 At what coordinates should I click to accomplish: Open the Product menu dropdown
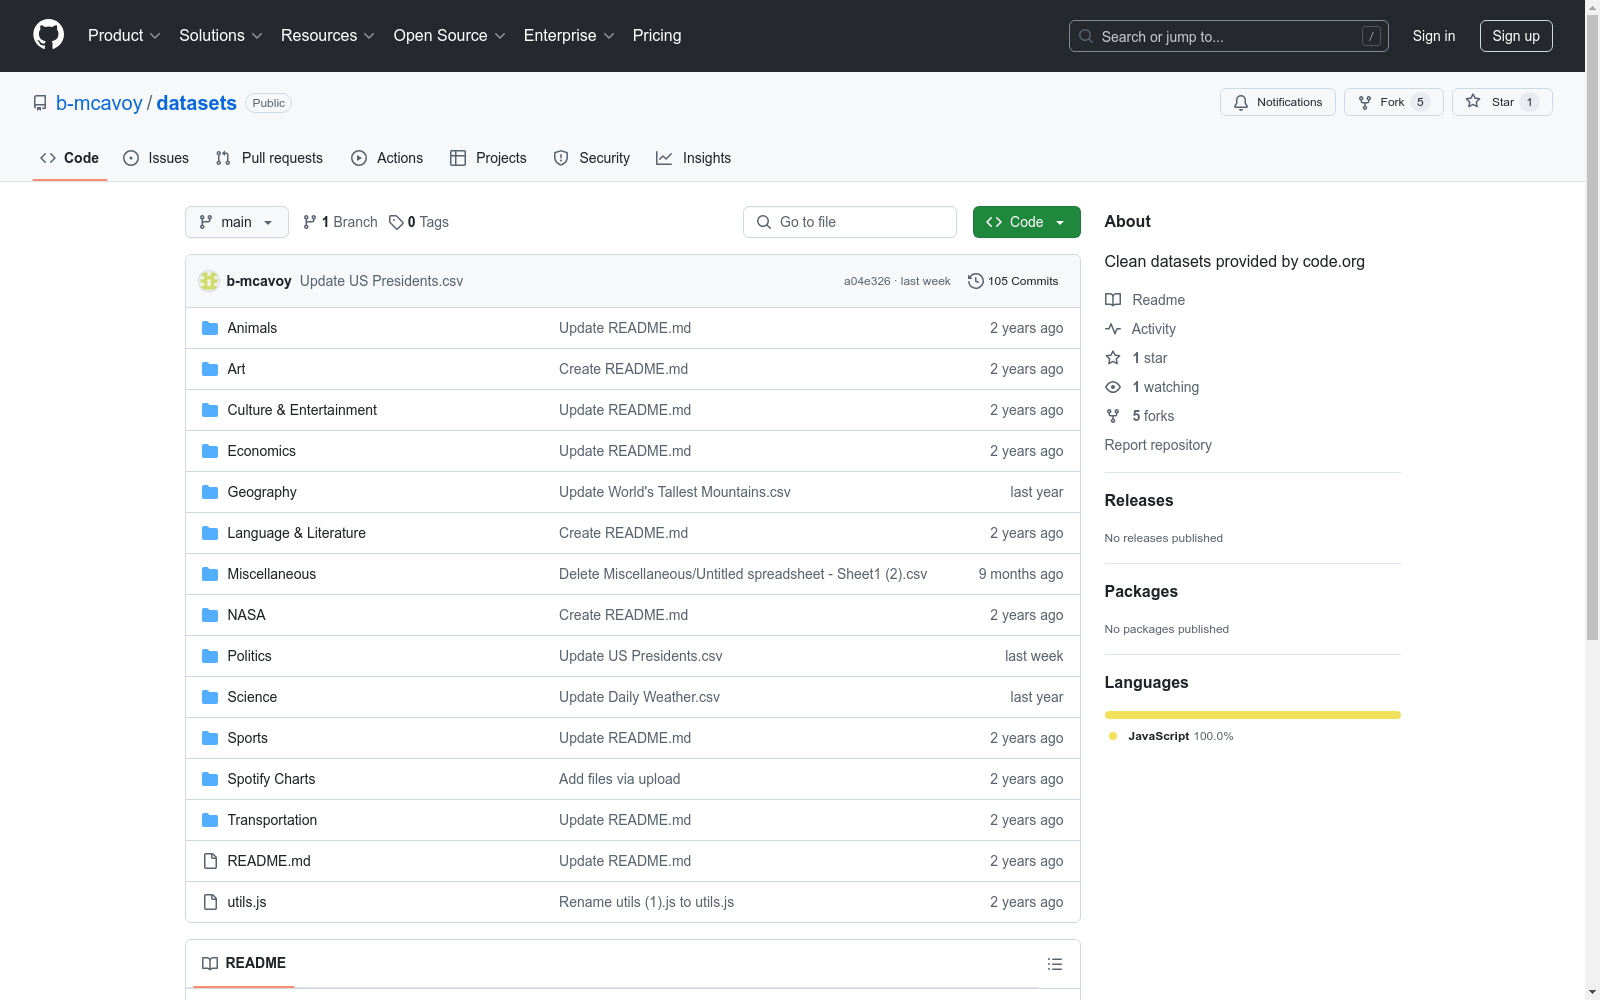[x=124, y=36]
